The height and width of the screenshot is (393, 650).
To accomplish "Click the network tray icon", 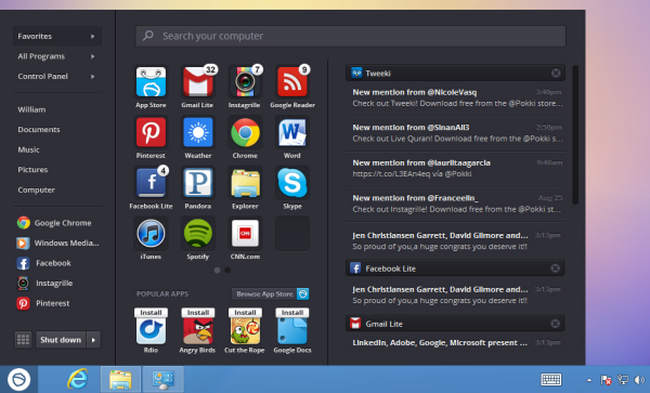I will (622, 380).
